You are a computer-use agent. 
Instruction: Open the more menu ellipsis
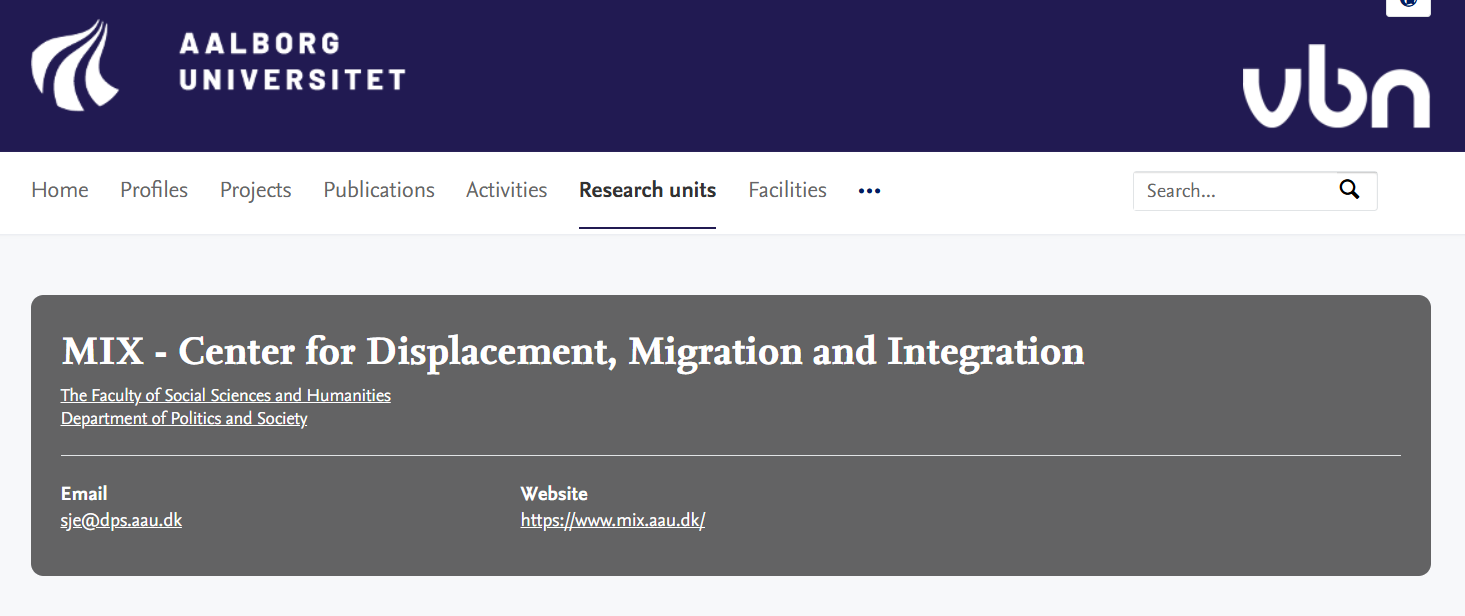869,191
